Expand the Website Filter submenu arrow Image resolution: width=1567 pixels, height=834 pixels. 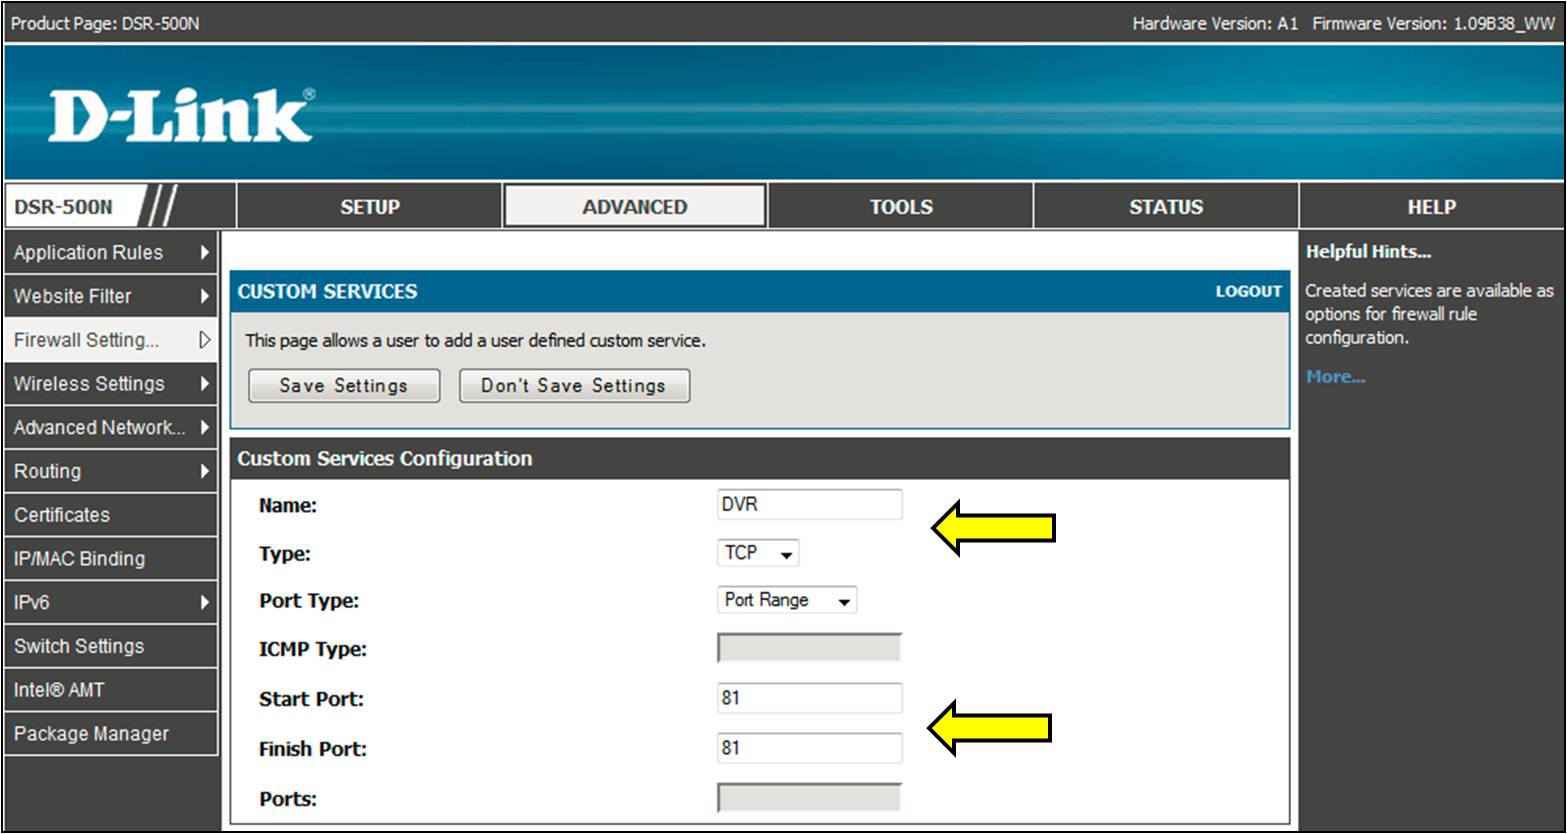pyautogui.click(x=204, y=297)
